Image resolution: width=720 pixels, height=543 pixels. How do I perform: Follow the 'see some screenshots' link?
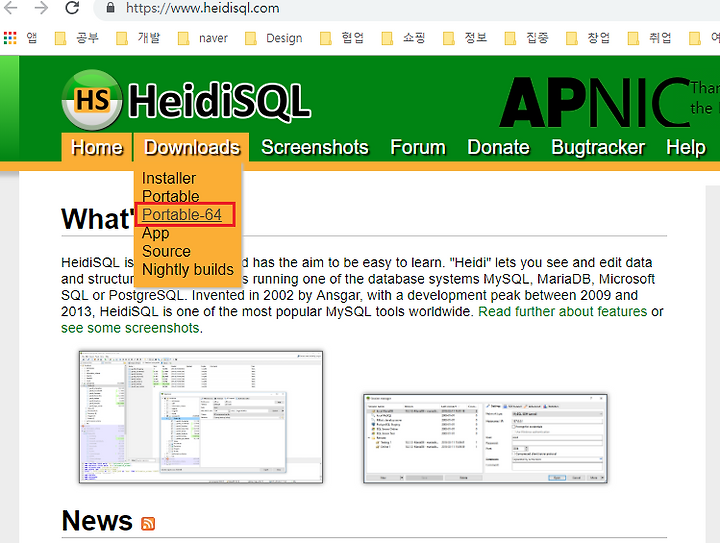tap(130, 328)
